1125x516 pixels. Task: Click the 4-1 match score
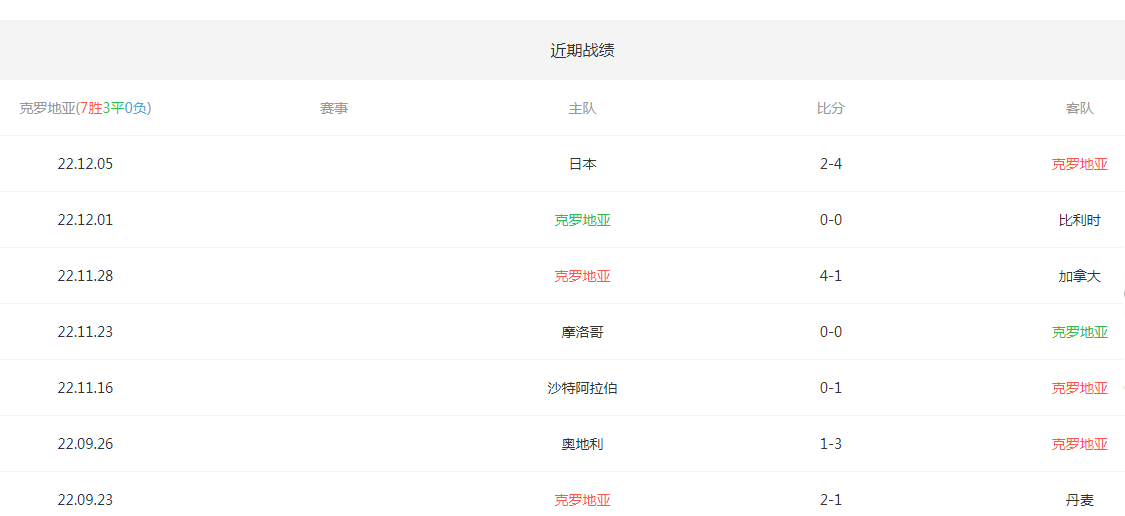tap(830, 276)
